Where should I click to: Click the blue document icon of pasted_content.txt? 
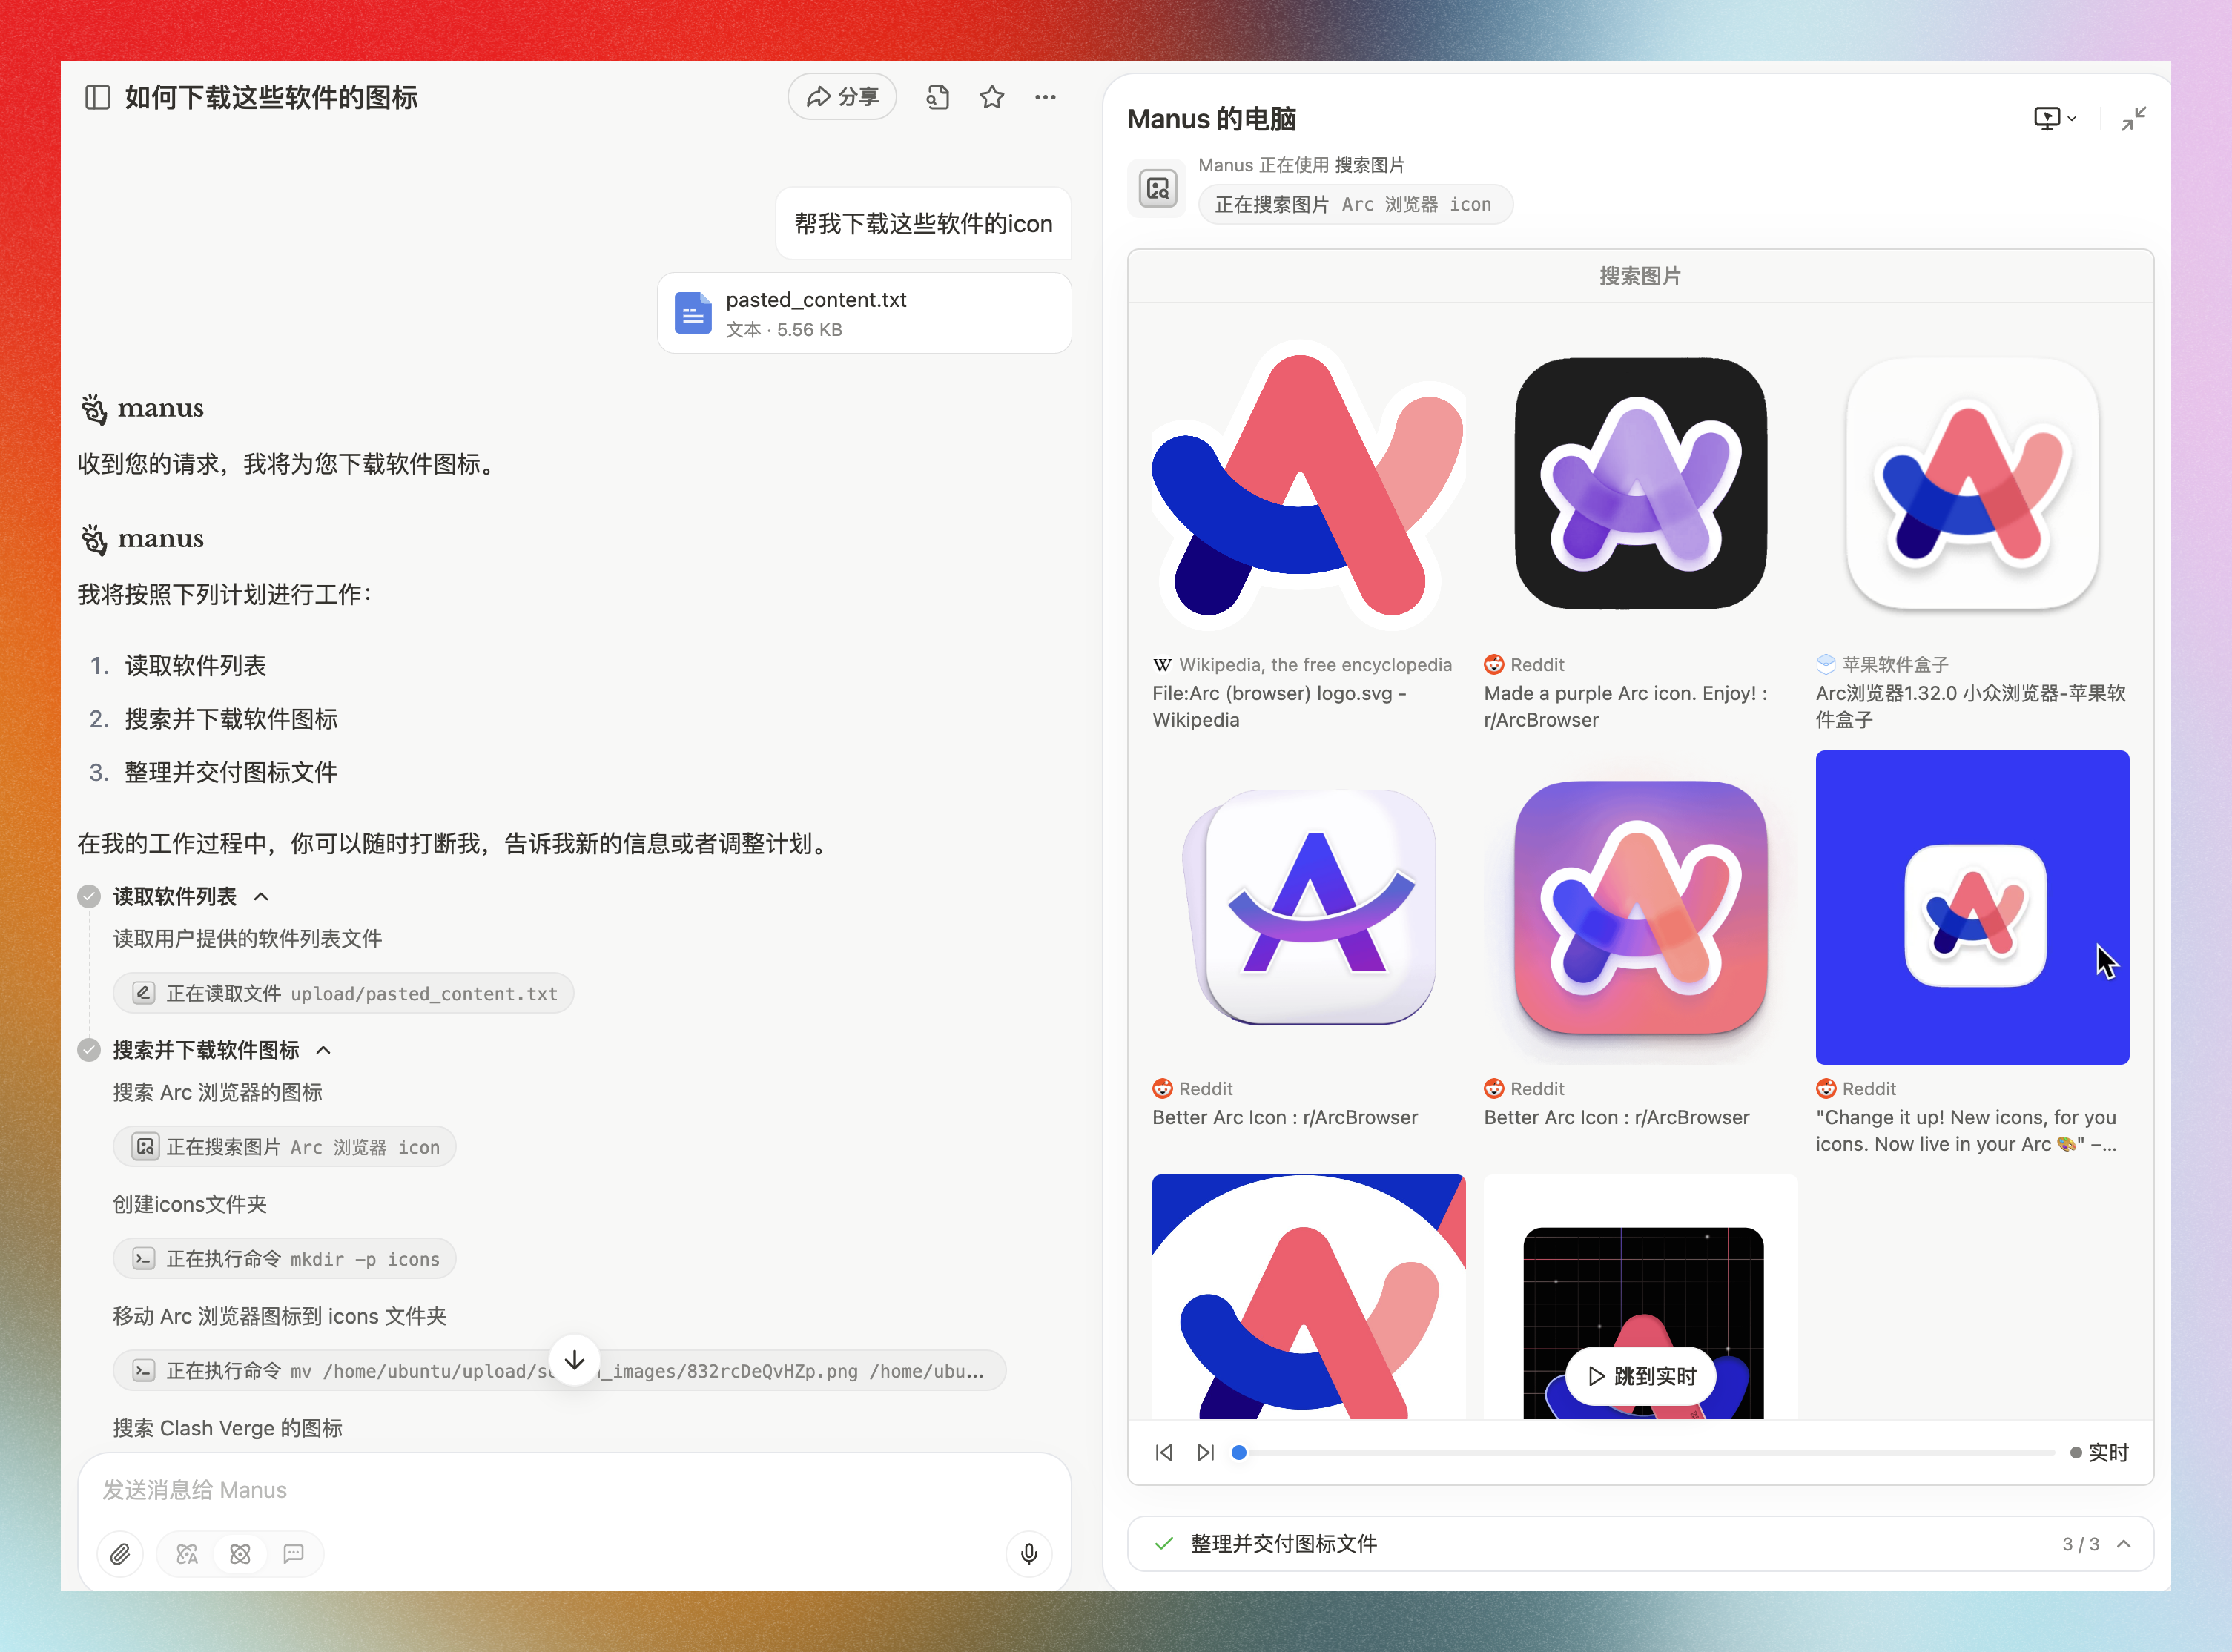click(693, 313)
